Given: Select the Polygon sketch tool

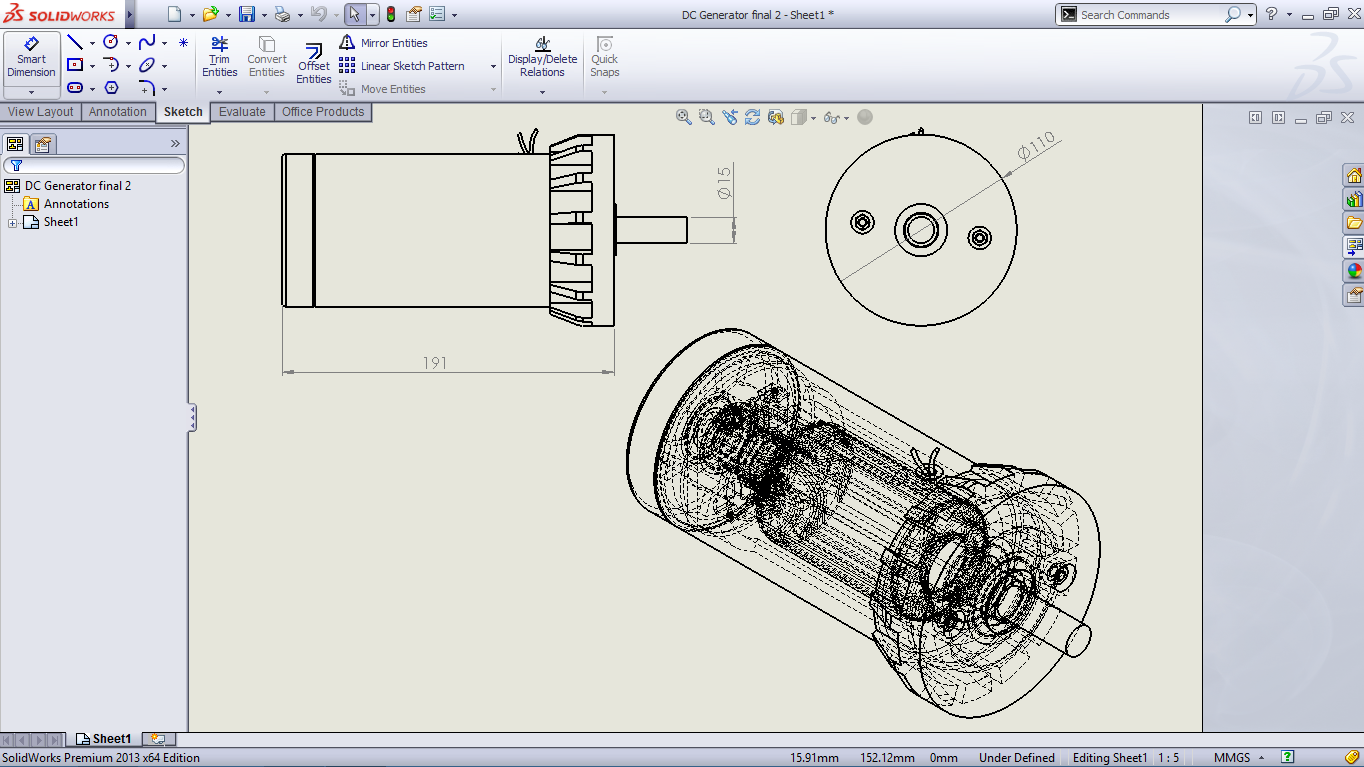Looking at the screenshot, I should [x=111, y=88].
